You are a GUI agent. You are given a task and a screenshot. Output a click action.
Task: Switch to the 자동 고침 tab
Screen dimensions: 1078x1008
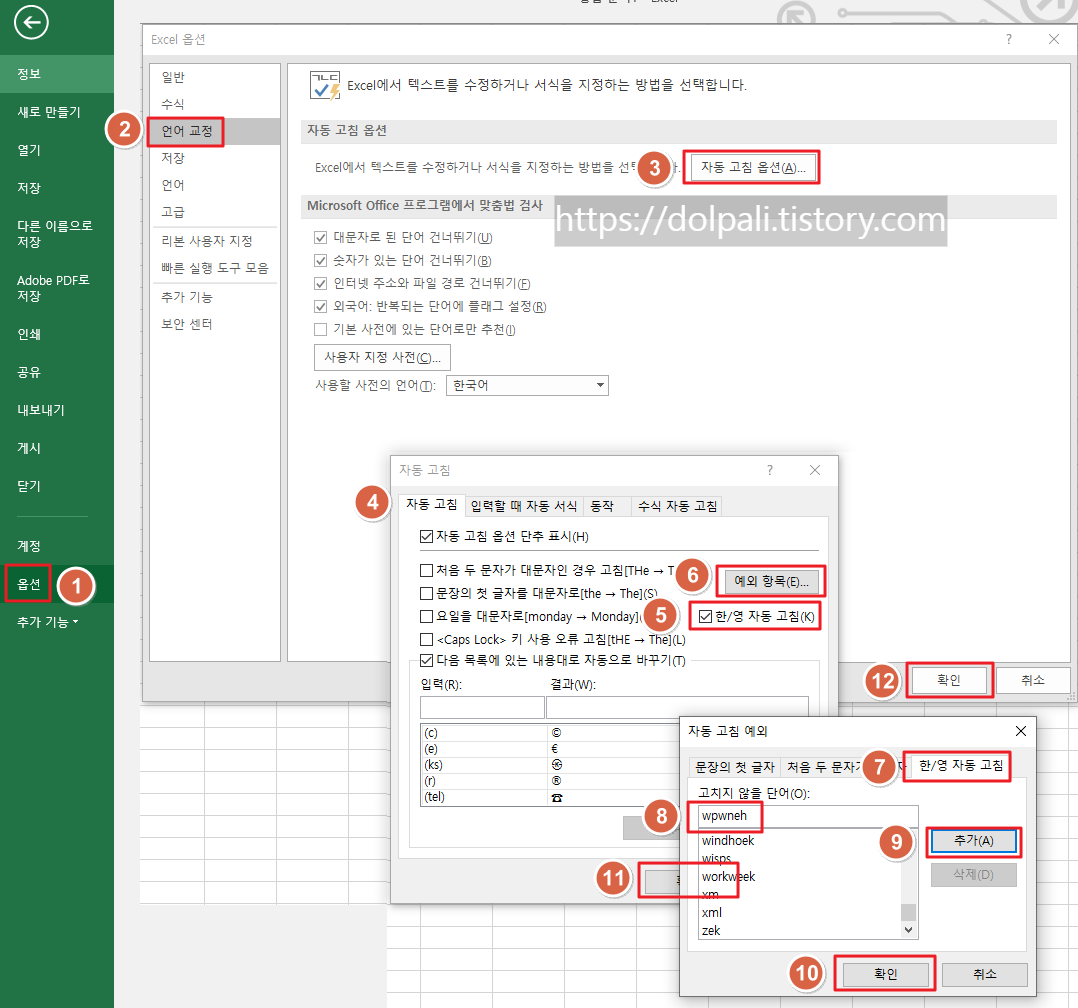click(431, 505)
